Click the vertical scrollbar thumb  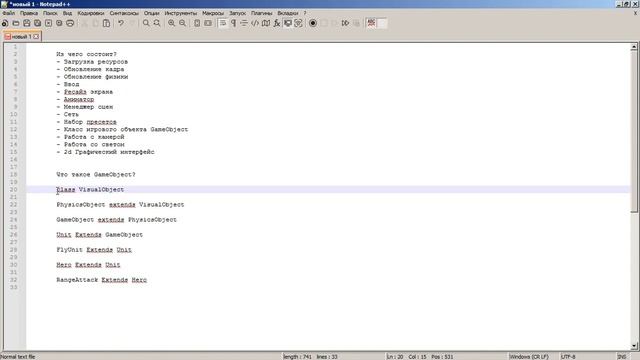click(634, 131)
